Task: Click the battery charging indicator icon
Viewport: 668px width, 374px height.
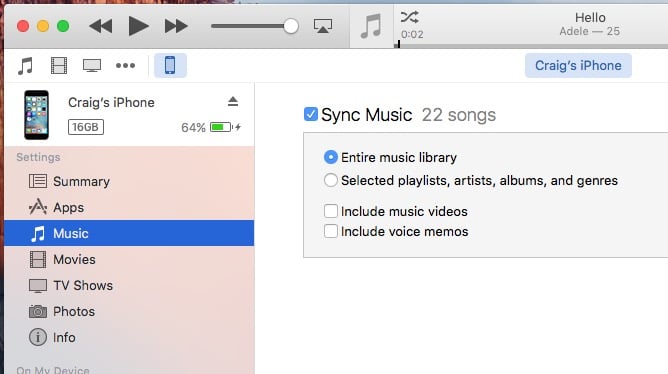Action: click(225, 127)
